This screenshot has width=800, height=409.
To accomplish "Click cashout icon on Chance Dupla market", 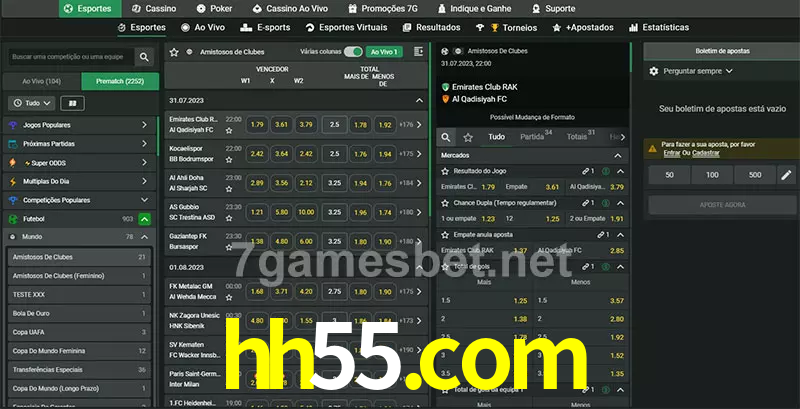I will pyautogui.click(x=606, y=203).
